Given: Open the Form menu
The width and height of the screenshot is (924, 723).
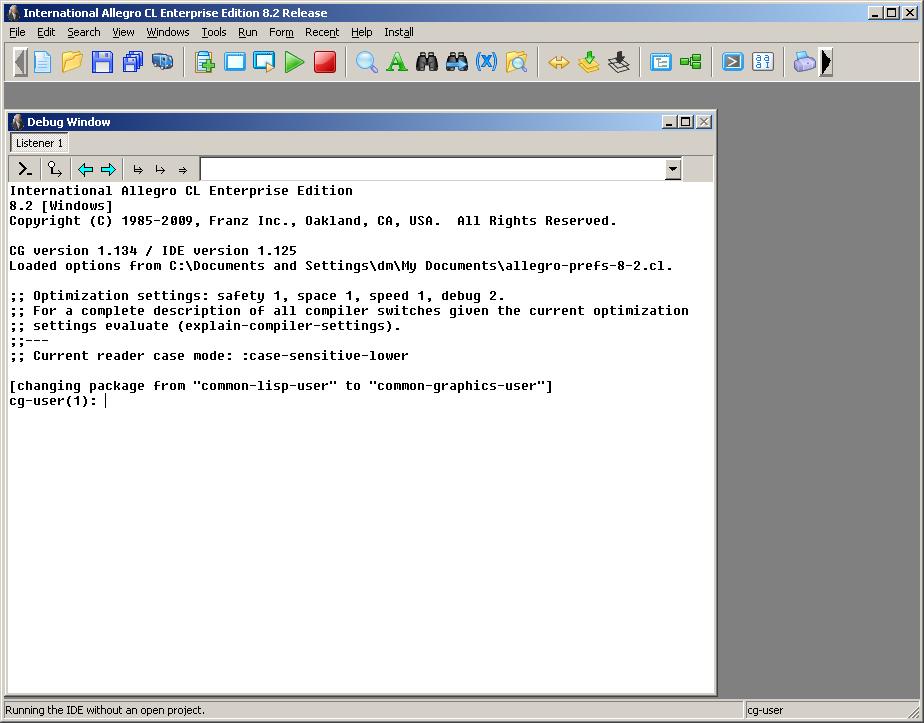Looking at the screenshot, I should tap(281, 32).
